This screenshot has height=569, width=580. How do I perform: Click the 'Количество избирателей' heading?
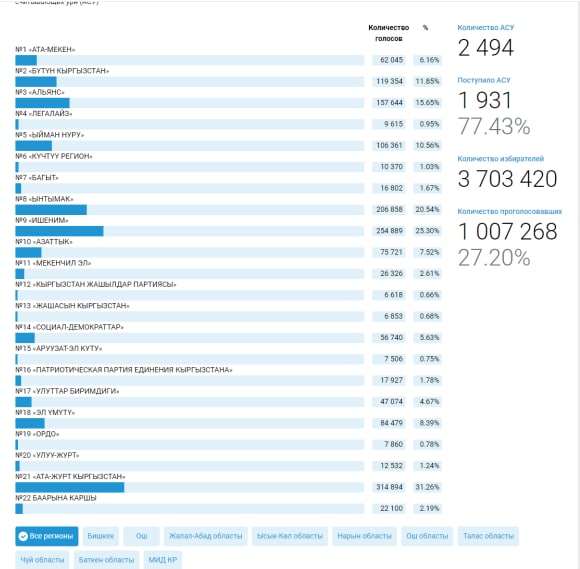tap(501, 159)
